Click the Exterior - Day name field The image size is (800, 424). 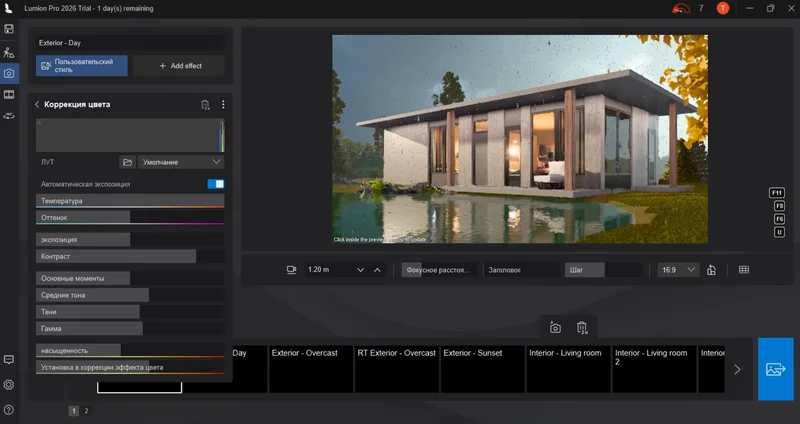(130, 43)
